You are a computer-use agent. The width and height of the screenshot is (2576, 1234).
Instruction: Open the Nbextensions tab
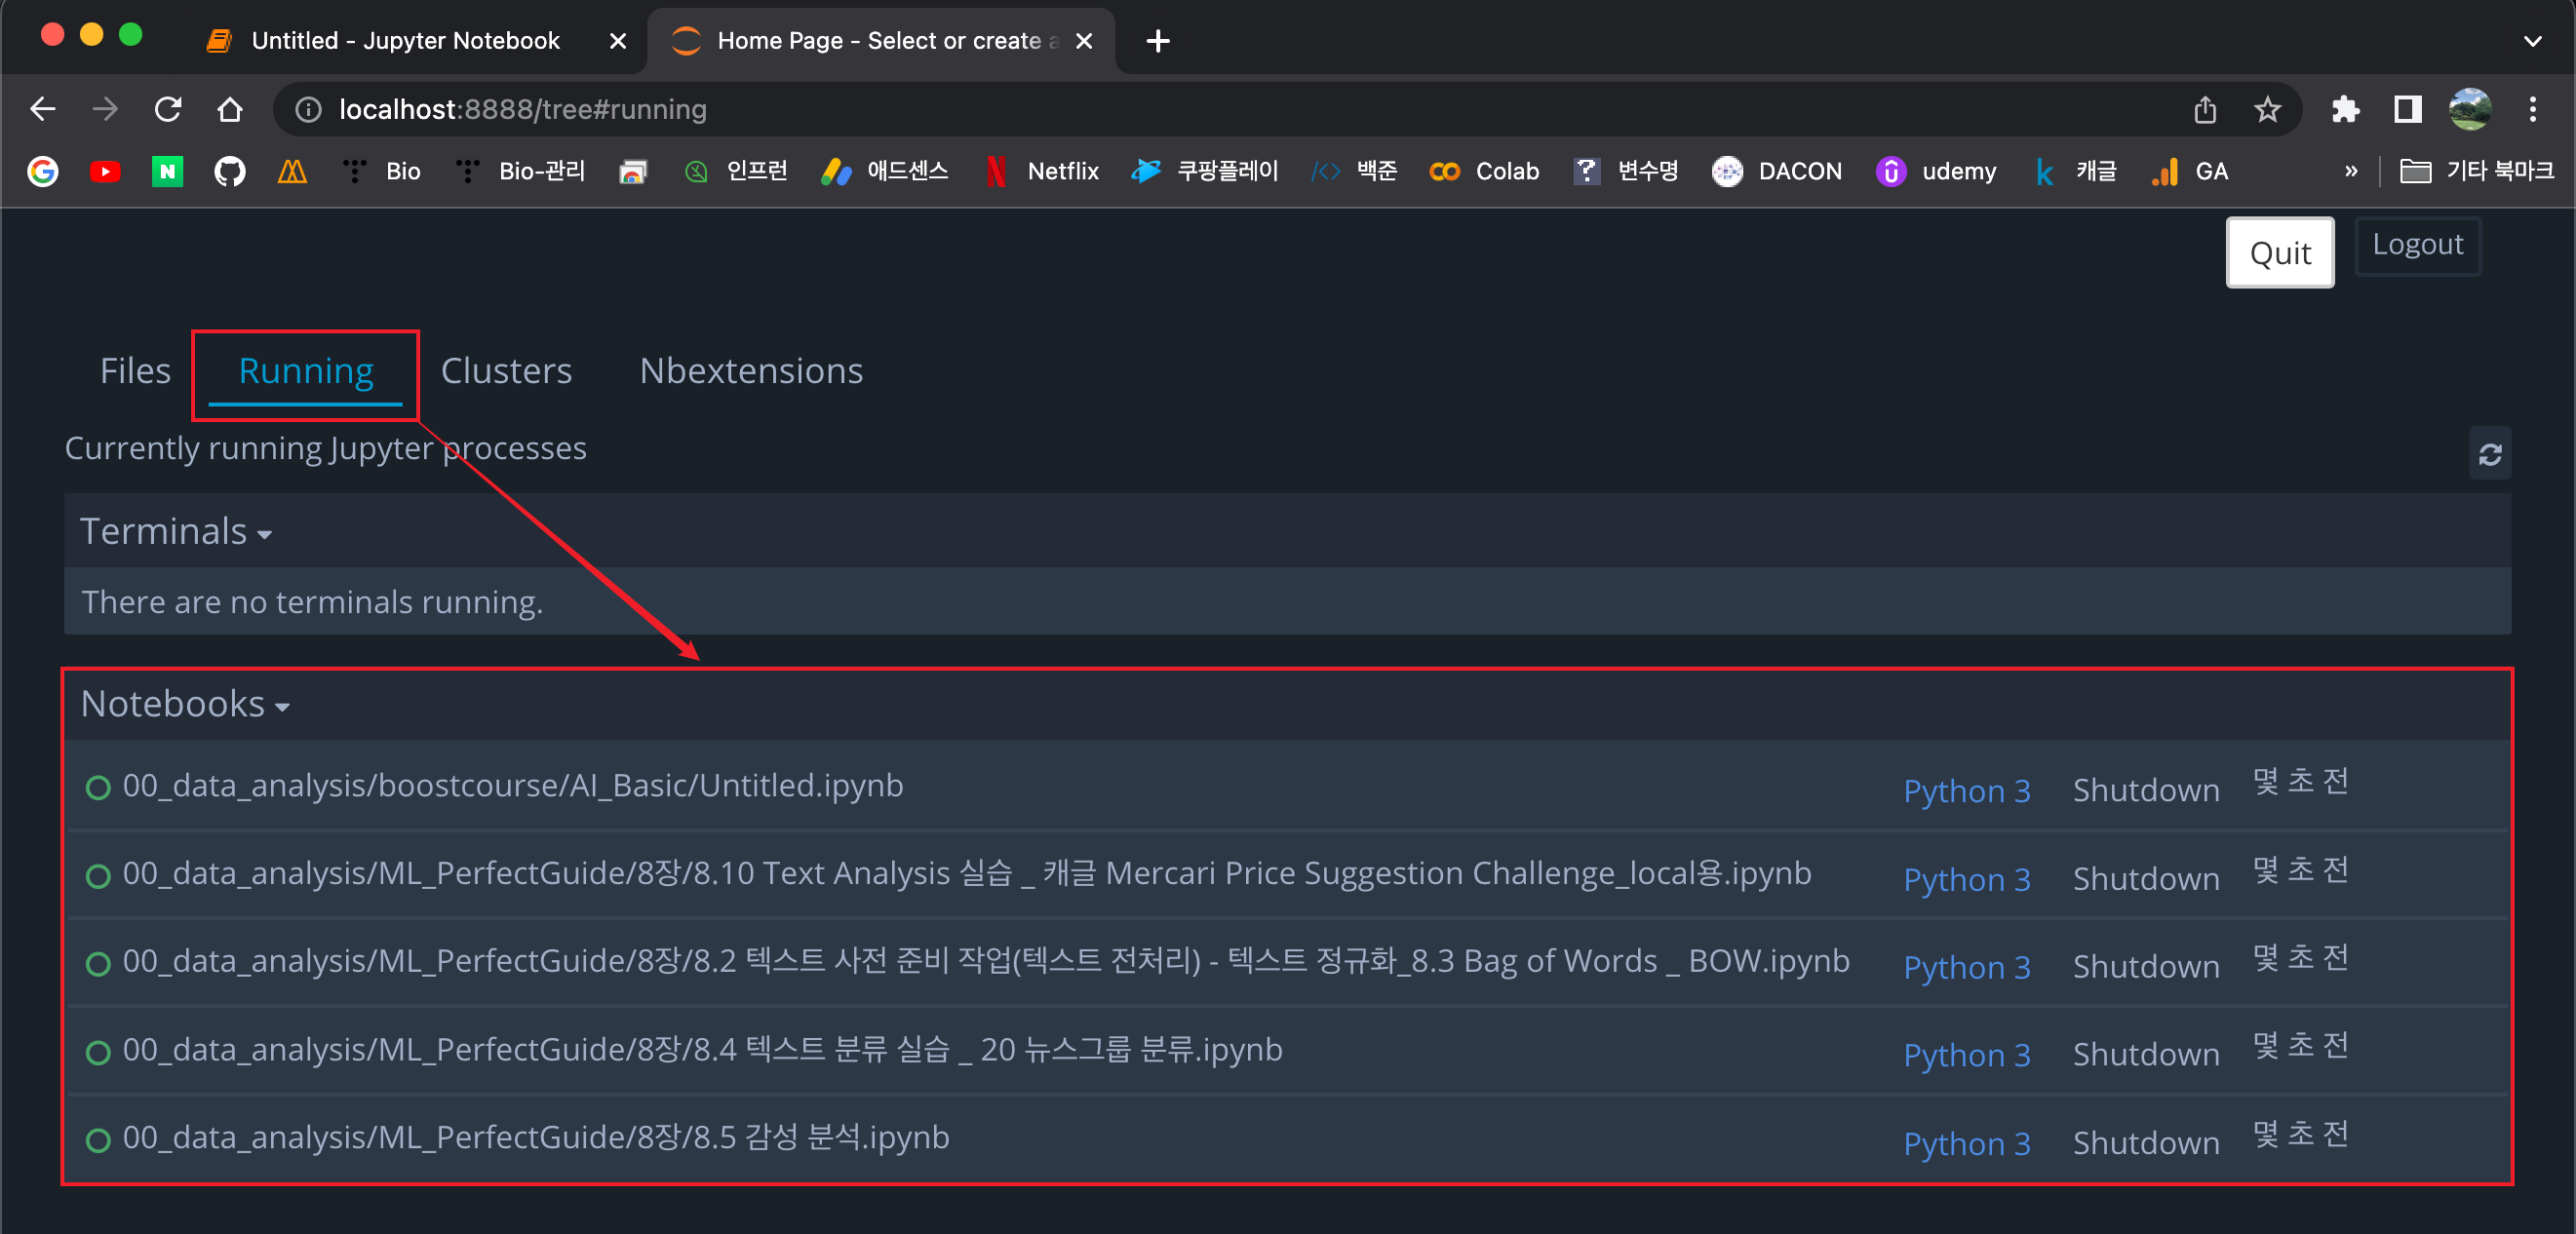click(x=750, y=371)
